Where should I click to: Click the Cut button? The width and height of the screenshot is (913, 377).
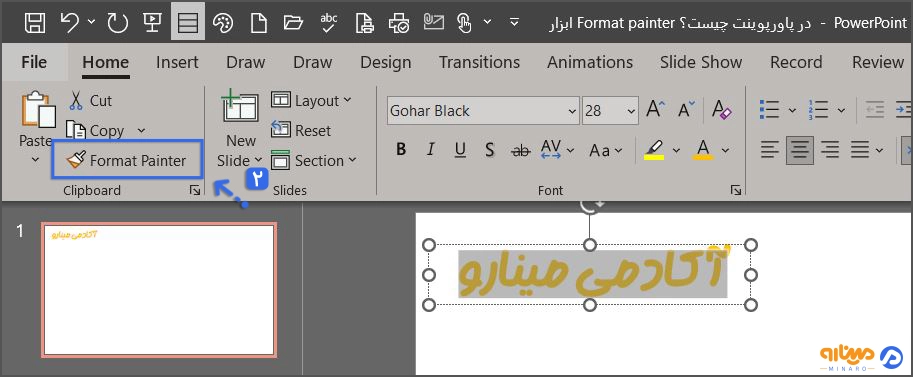click(x=90, y=101)
